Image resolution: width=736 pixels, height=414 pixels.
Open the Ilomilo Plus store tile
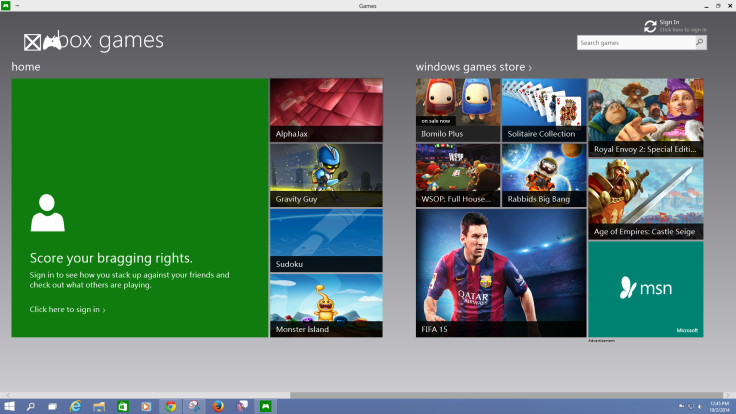(458, 110)
